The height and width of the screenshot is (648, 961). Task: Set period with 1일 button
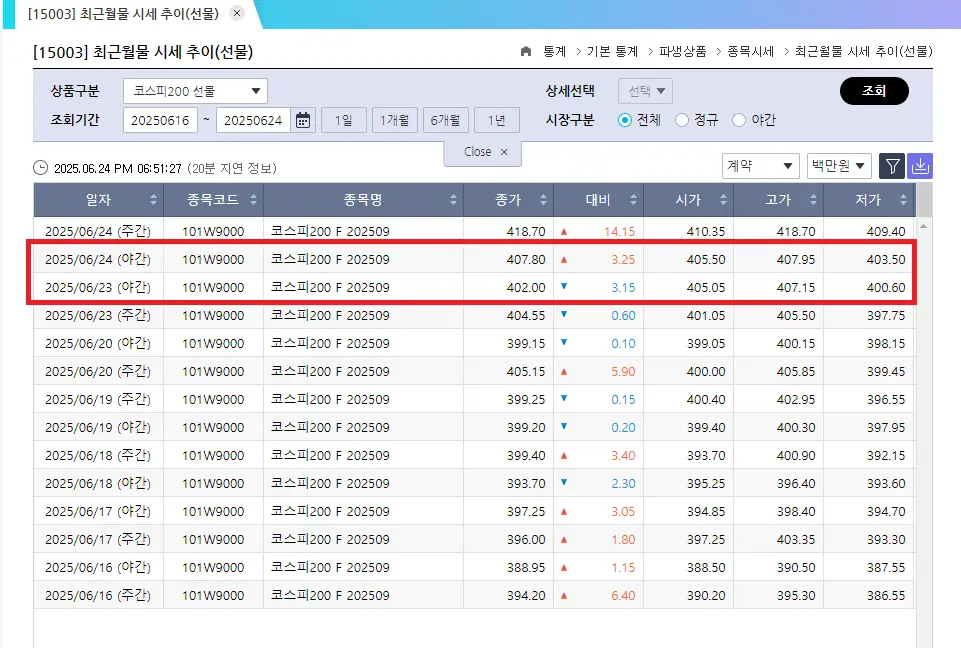[x=344, y=120]
